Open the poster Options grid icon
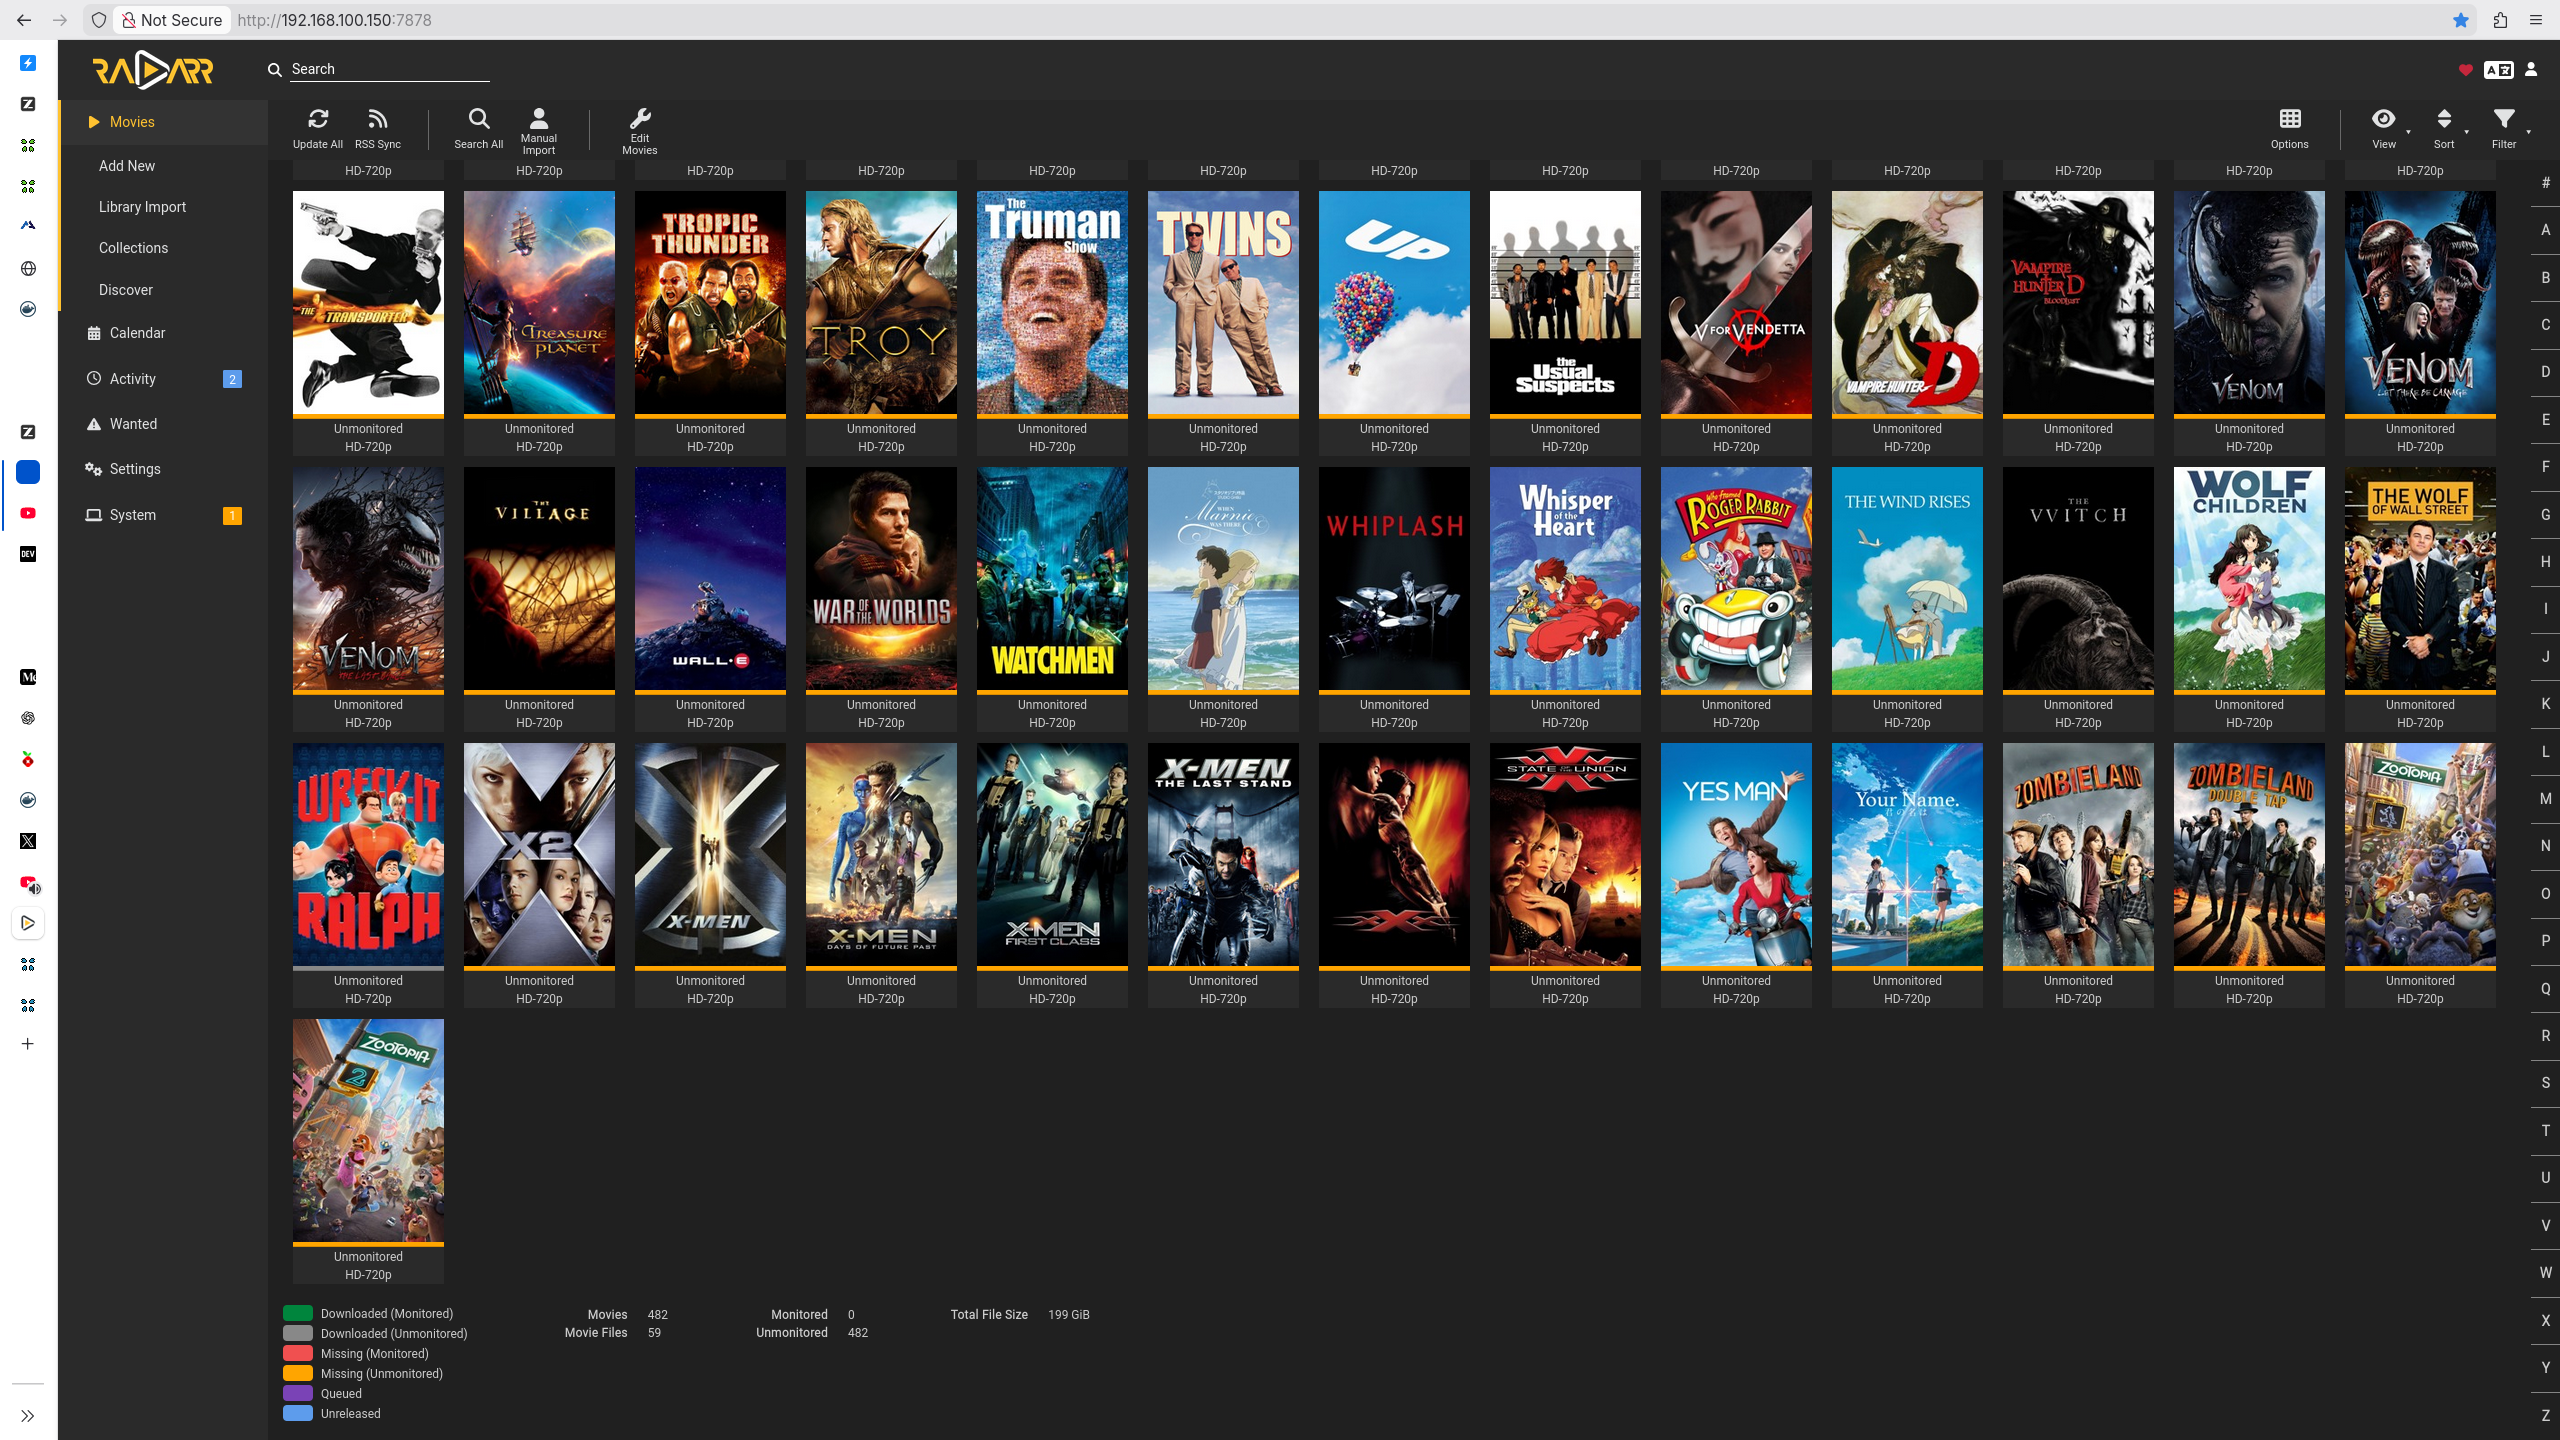This screenshot has width=2560, height=1440. tap(2289, 119)
